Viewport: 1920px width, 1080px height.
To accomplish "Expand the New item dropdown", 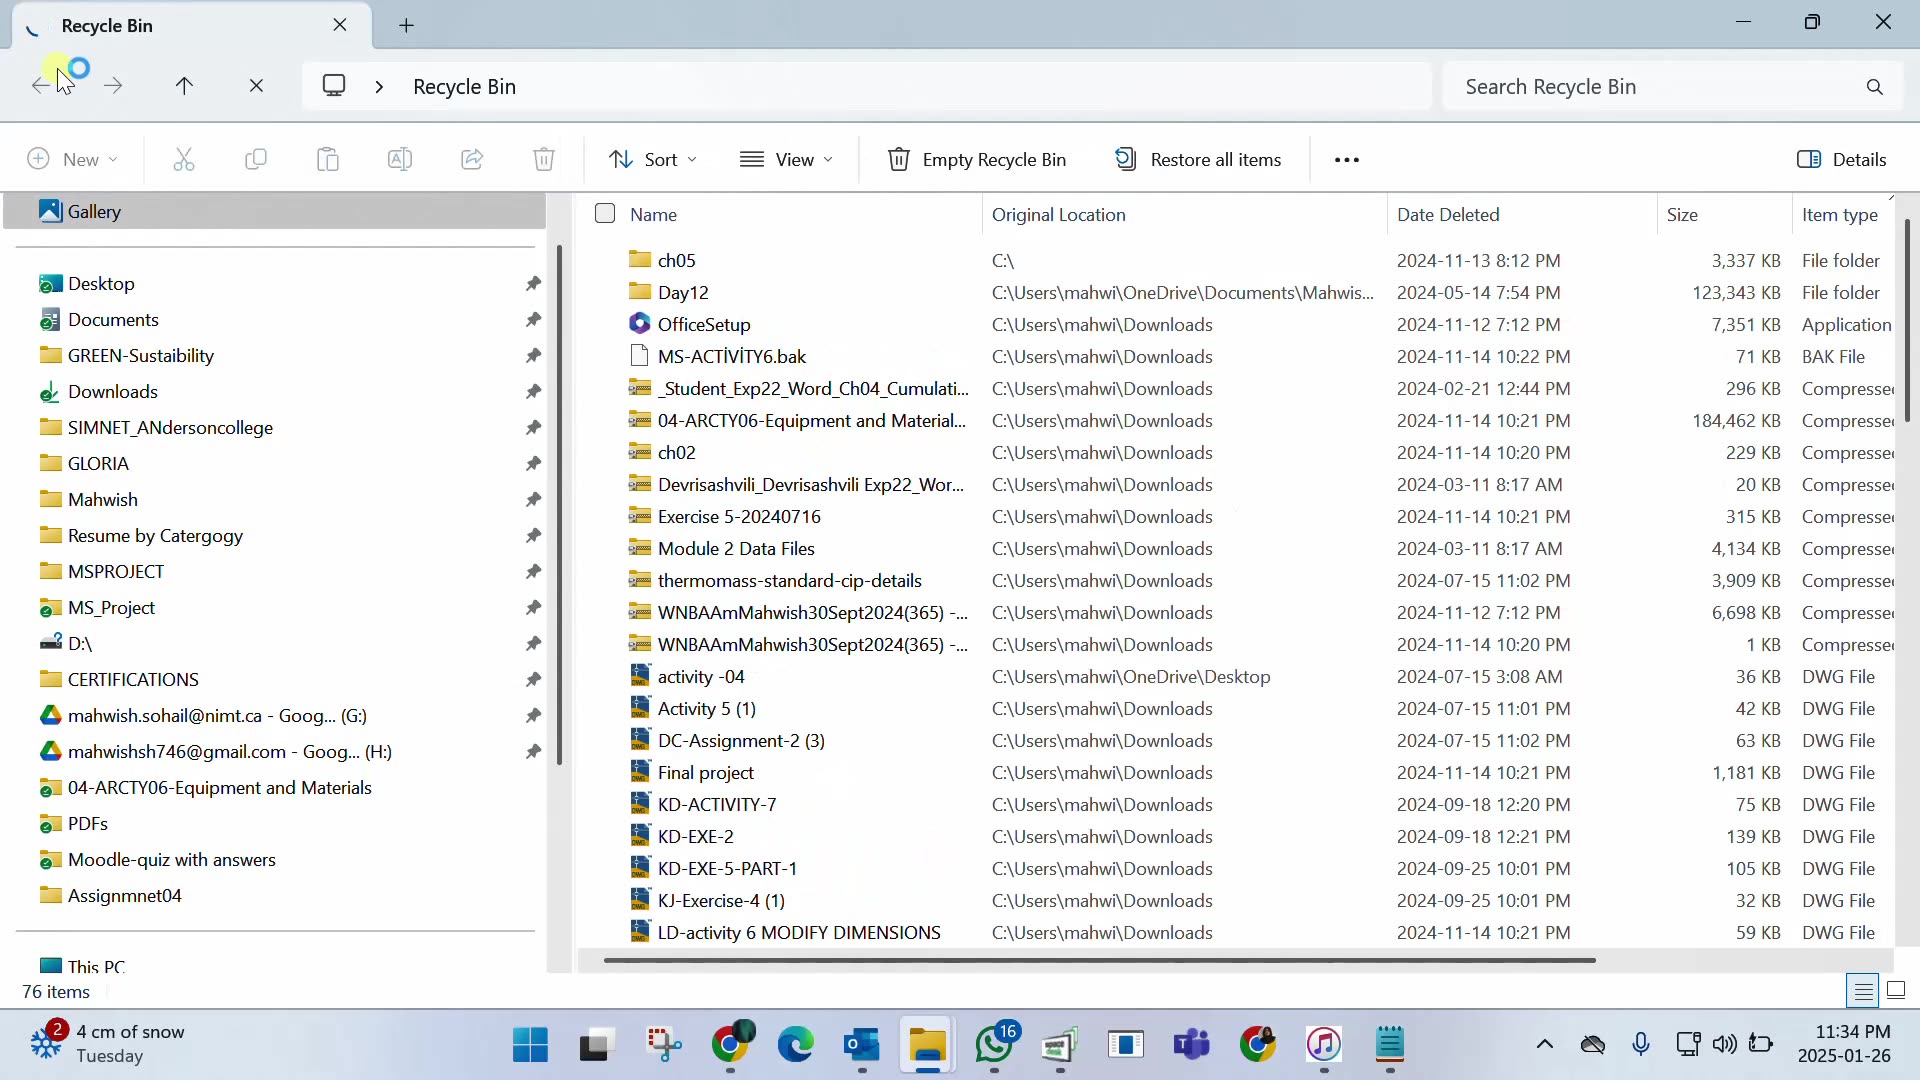I will coord(73,160).
